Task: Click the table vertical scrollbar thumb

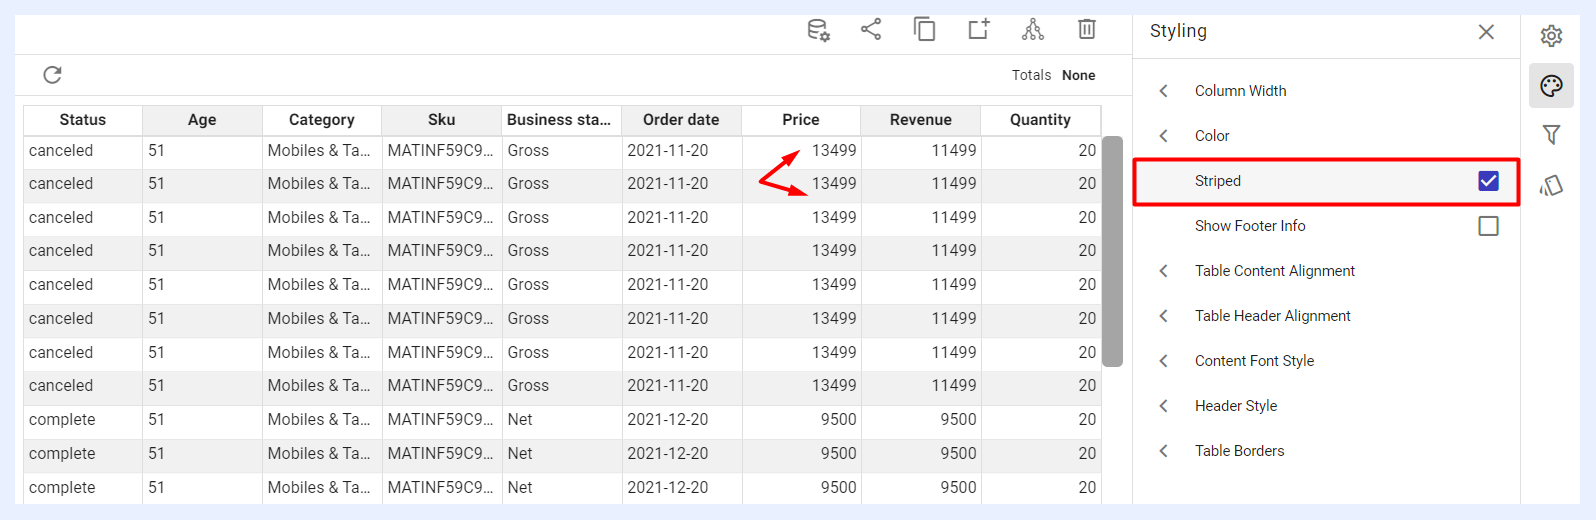Action: click(1112, 251)
